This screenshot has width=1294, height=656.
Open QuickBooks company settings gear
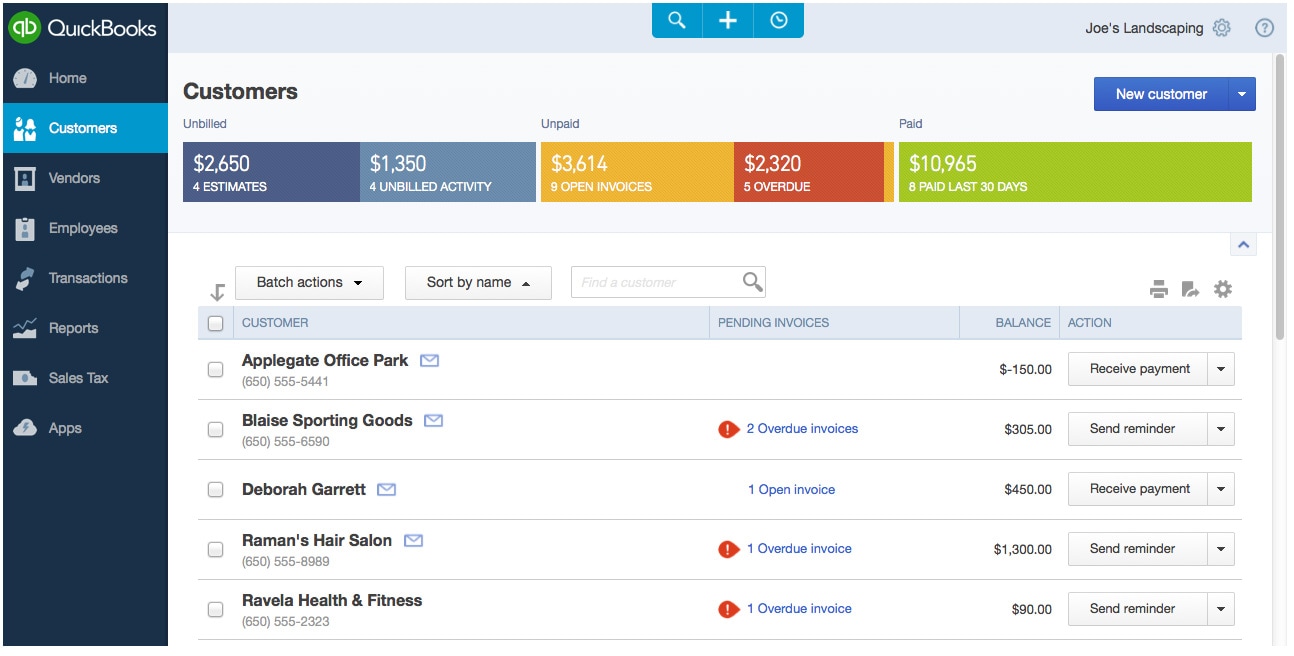click(1222, 28)
